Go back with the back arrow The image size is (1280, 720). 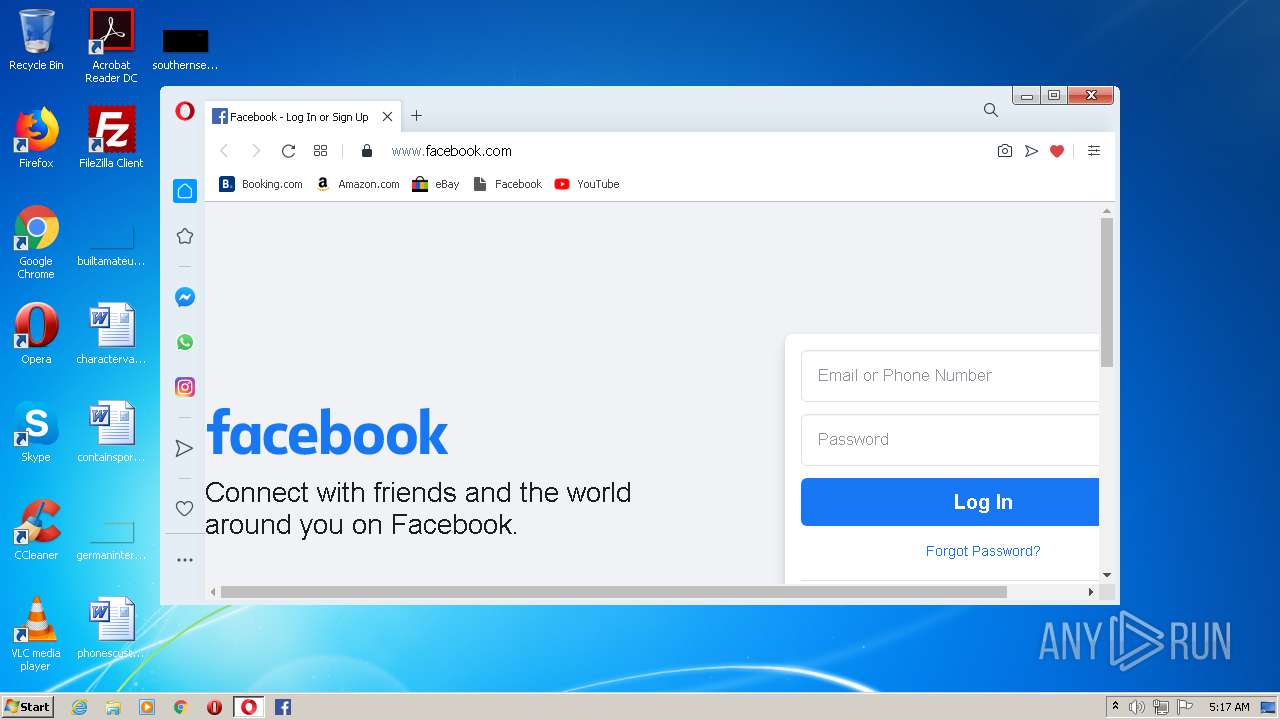pyautogui.click(x=224, y=151)
